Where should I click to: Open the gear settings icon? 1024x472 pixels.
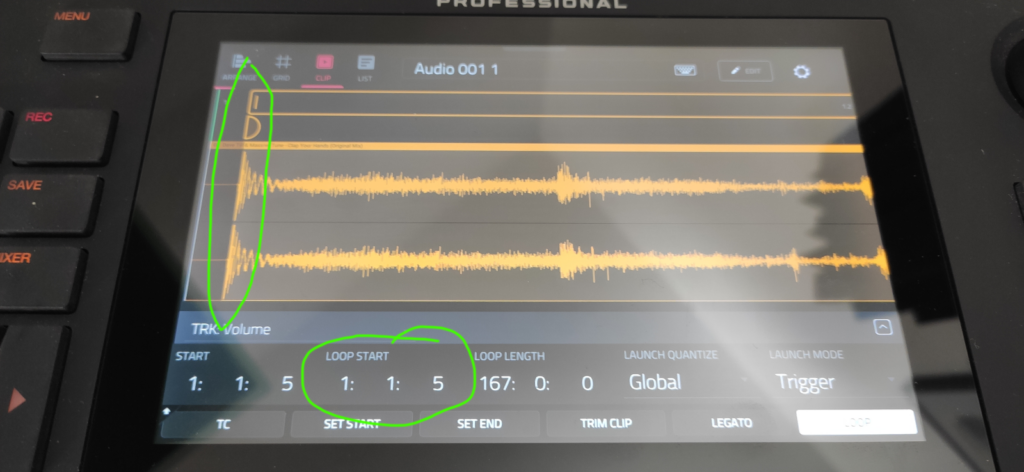pyautogui.click(x=801, y=71)
